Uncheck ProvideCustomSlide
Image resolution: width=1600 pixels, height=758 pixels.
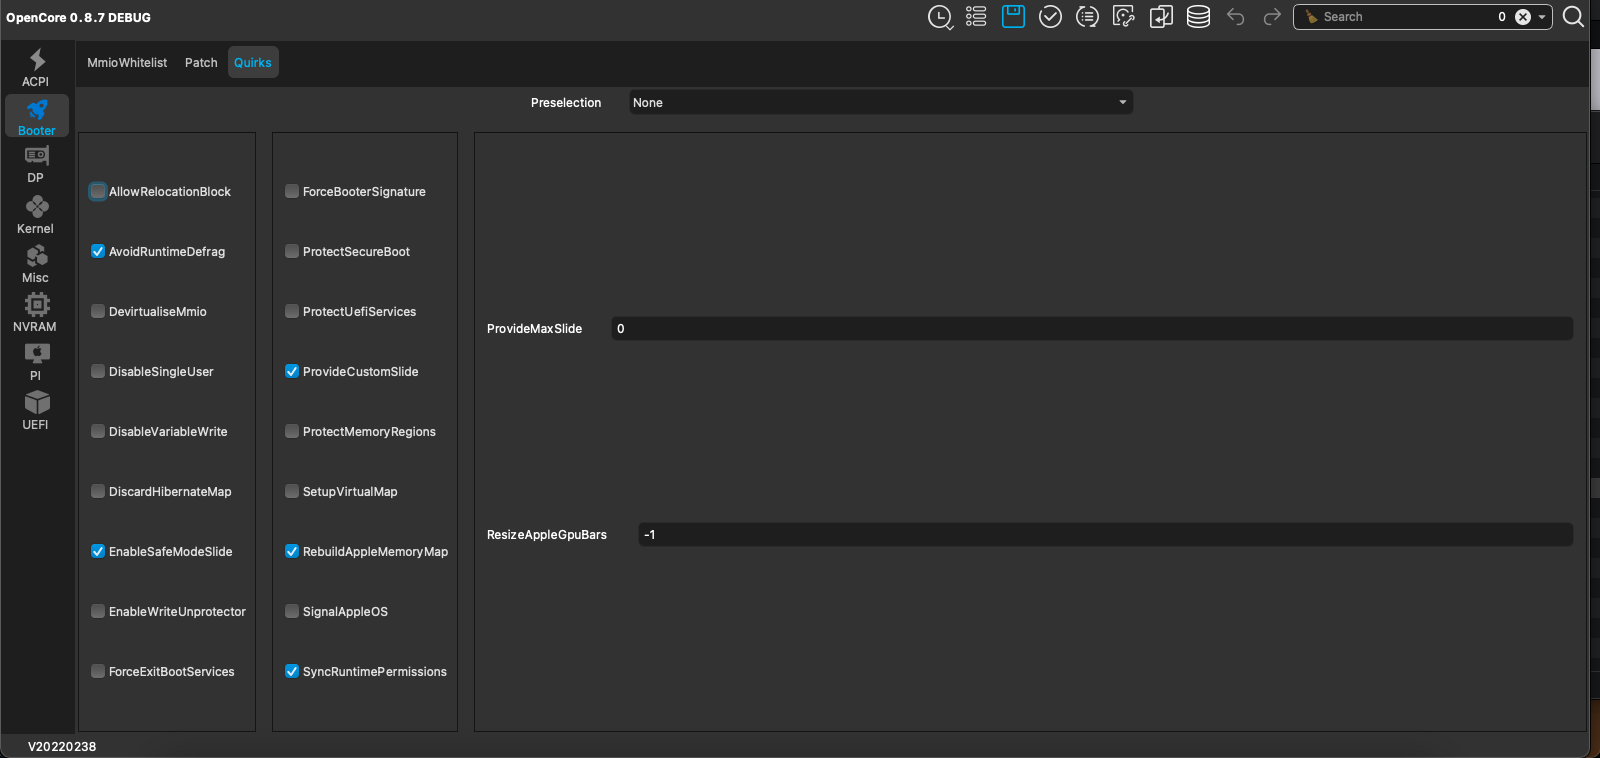click(292, 371)
